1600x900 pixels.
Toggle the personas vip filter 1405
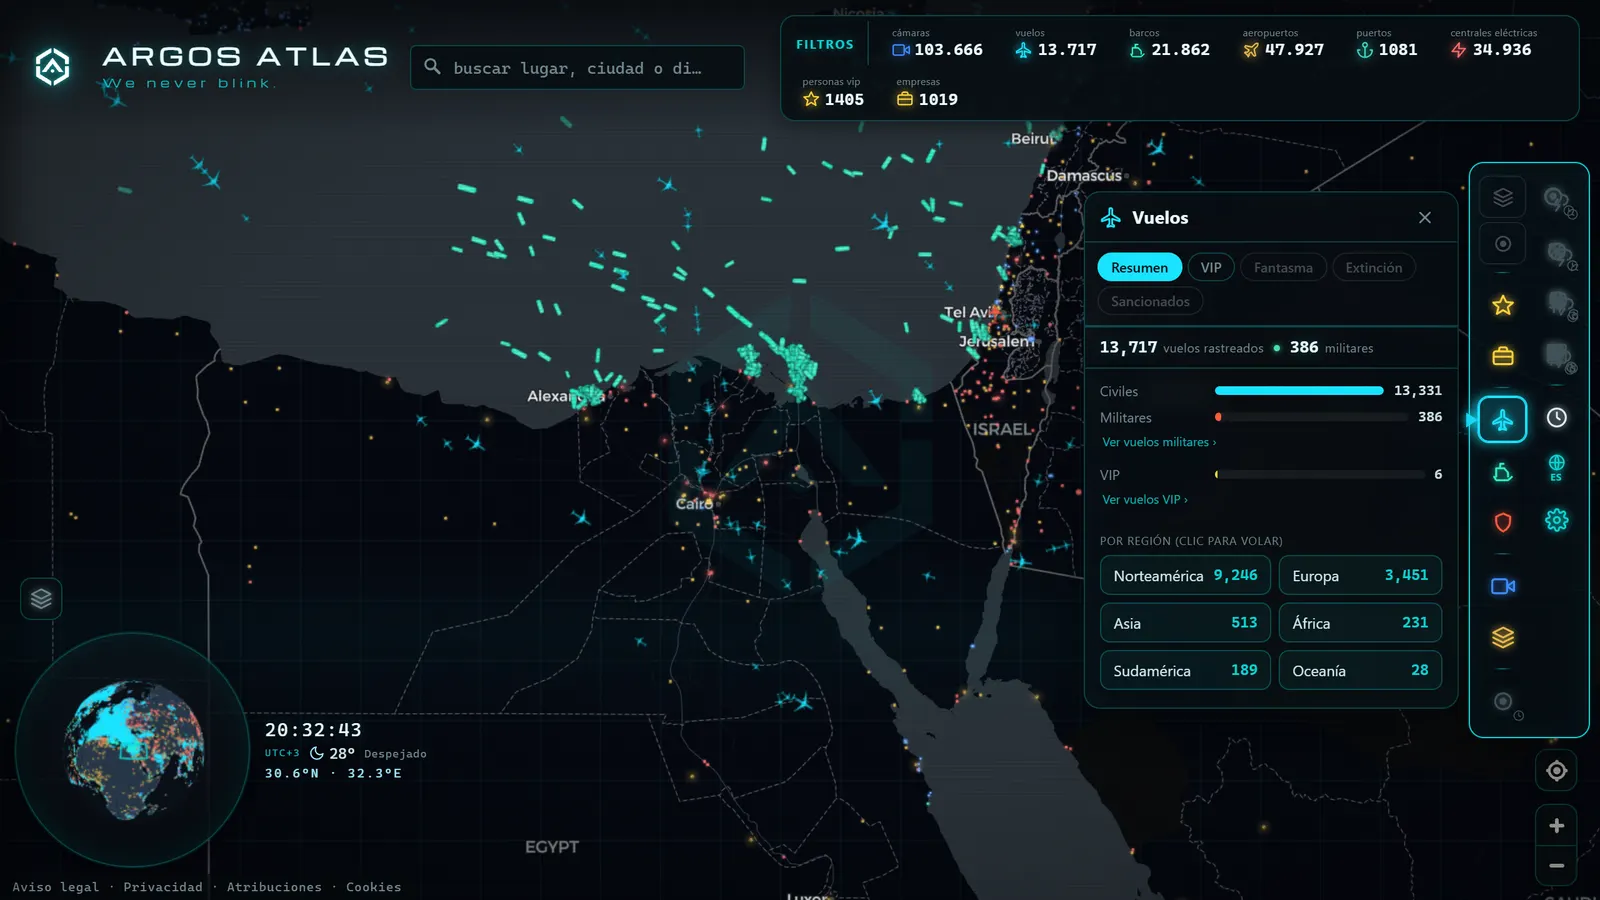pyautogui.click(x=833, y=93)
